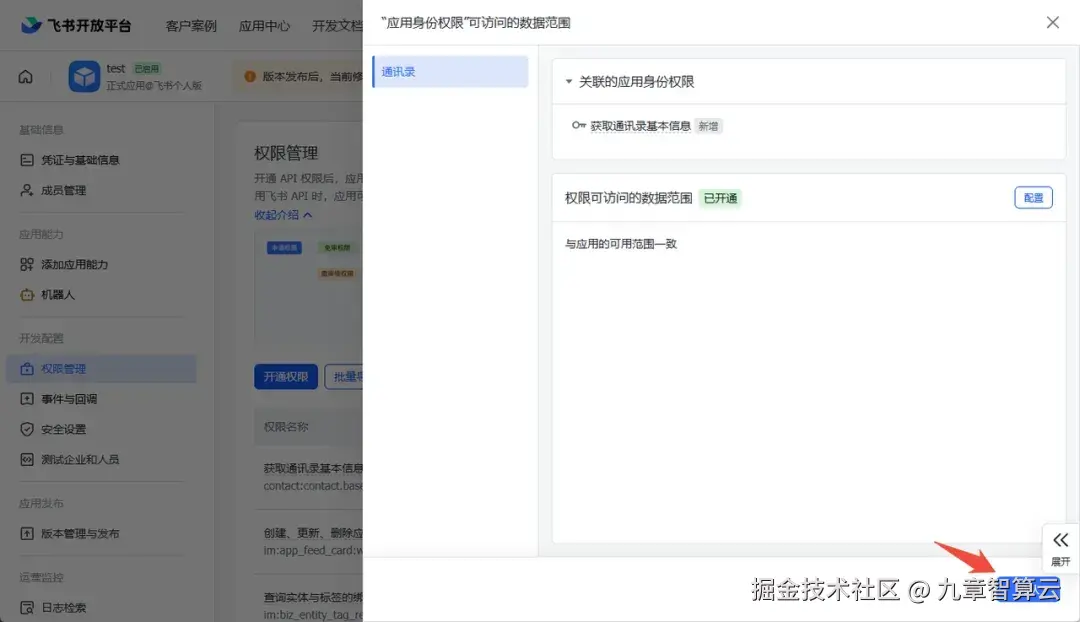Collapse the 关联的应用身份权限 section
1080x622 pixels.
click(x=568, y=81)
